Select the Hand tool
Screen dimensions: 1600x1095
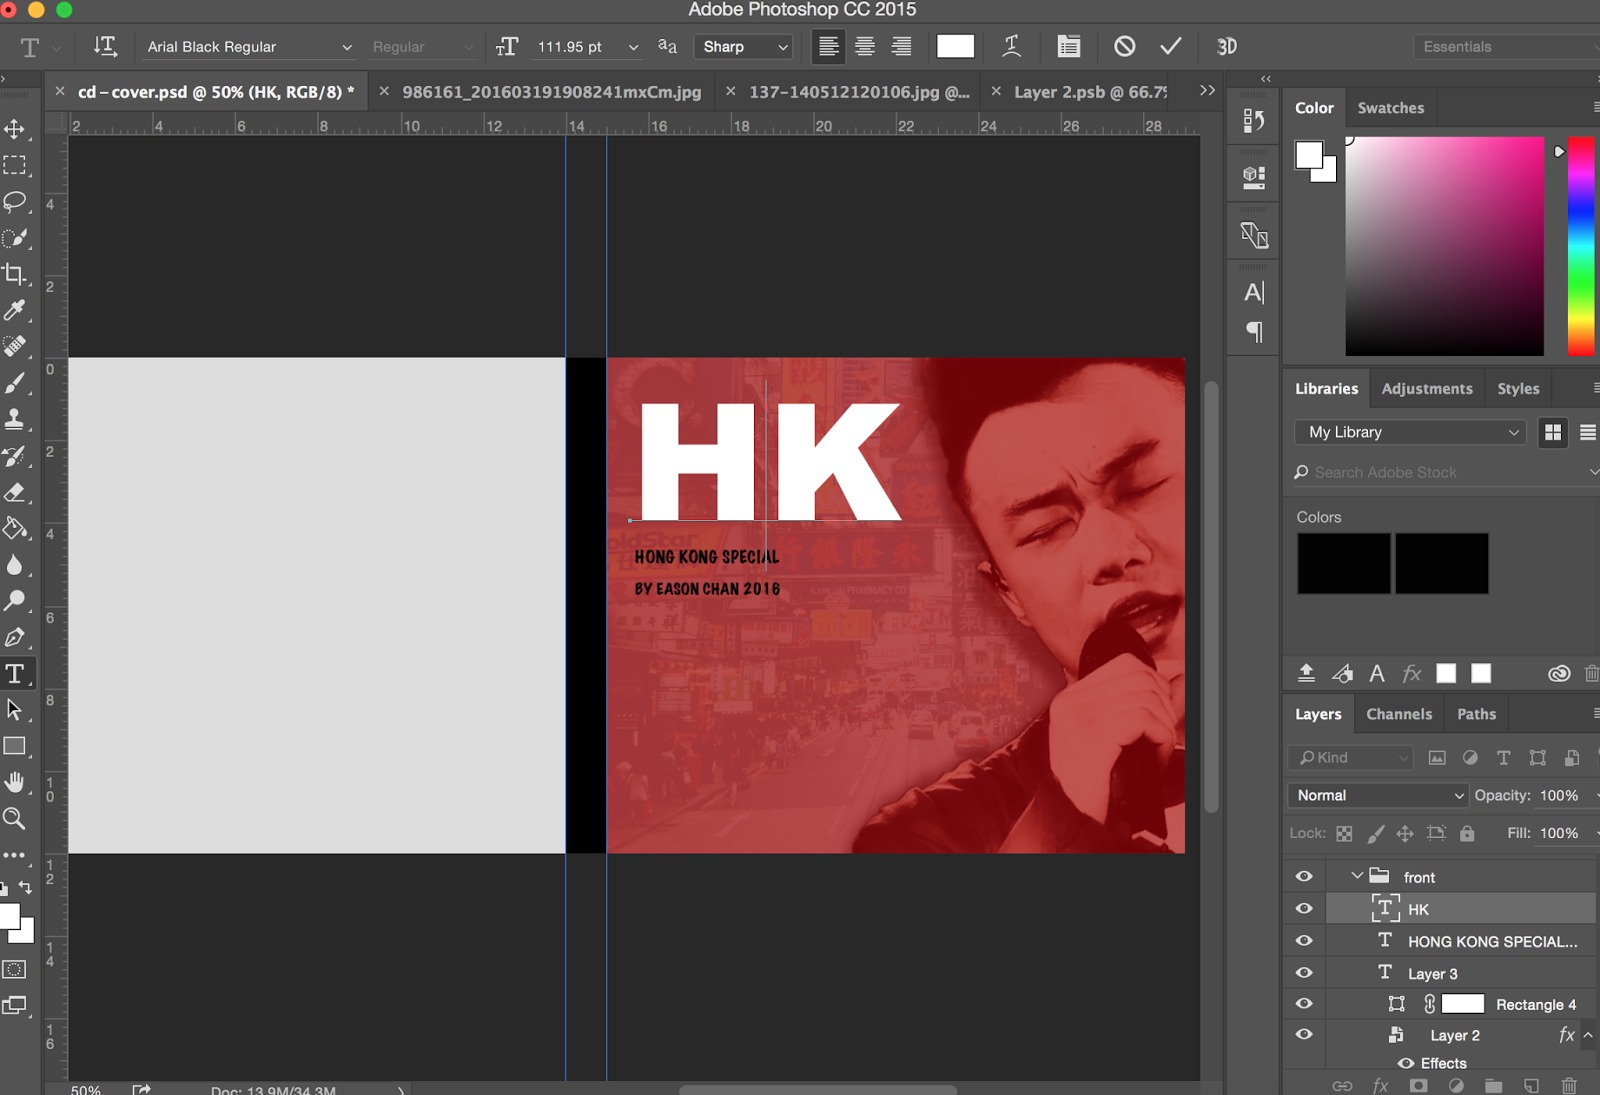pos(15,782)
